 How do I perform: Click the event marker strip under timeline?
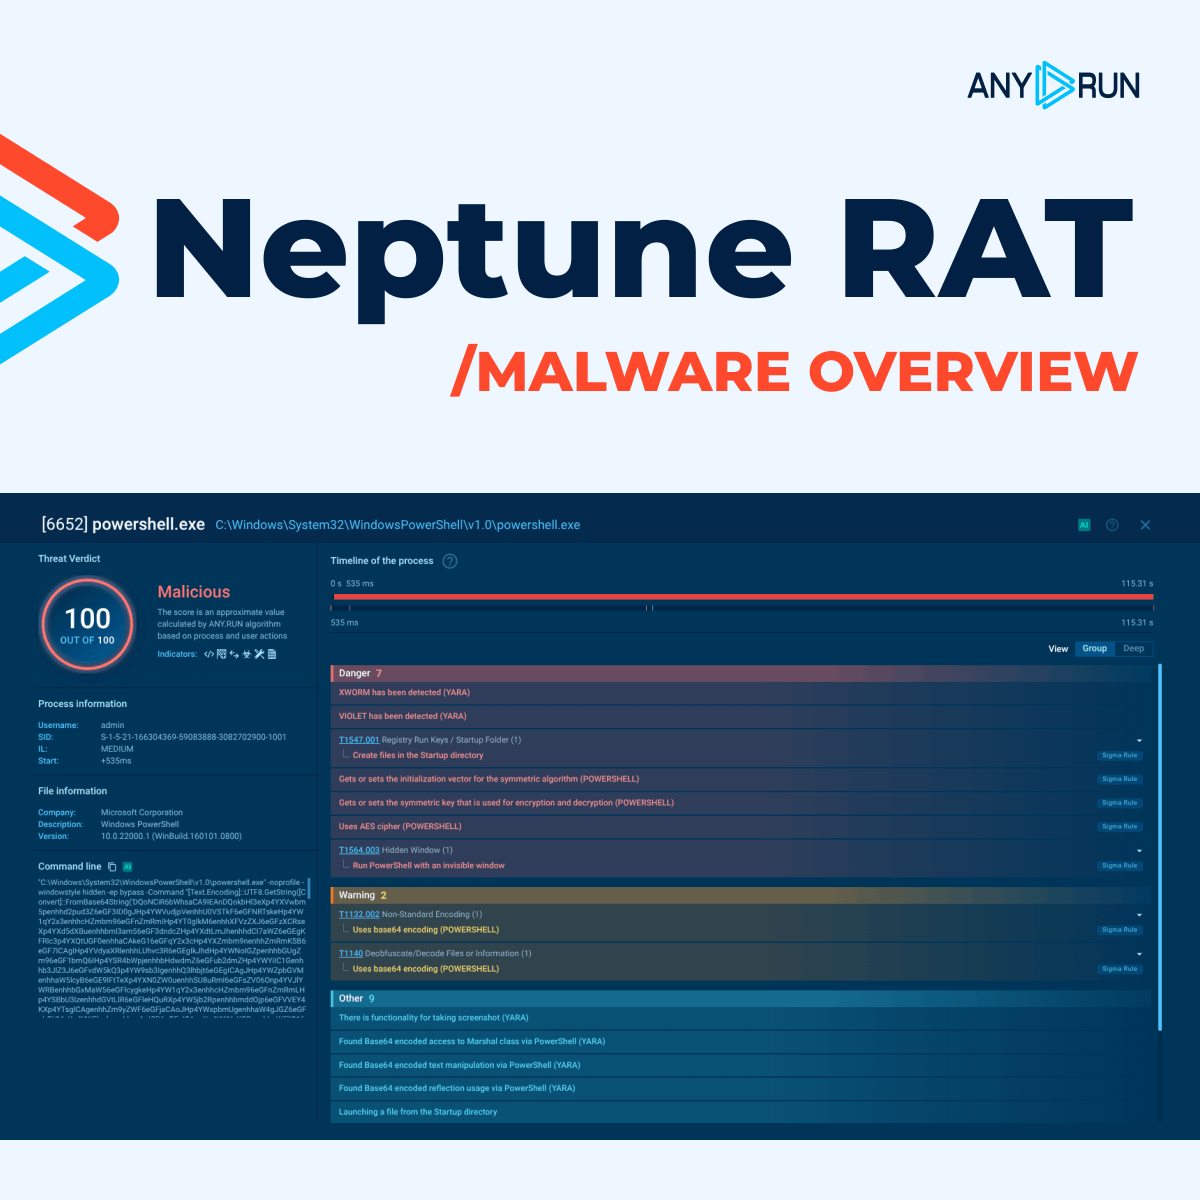(x=743, y=607)
